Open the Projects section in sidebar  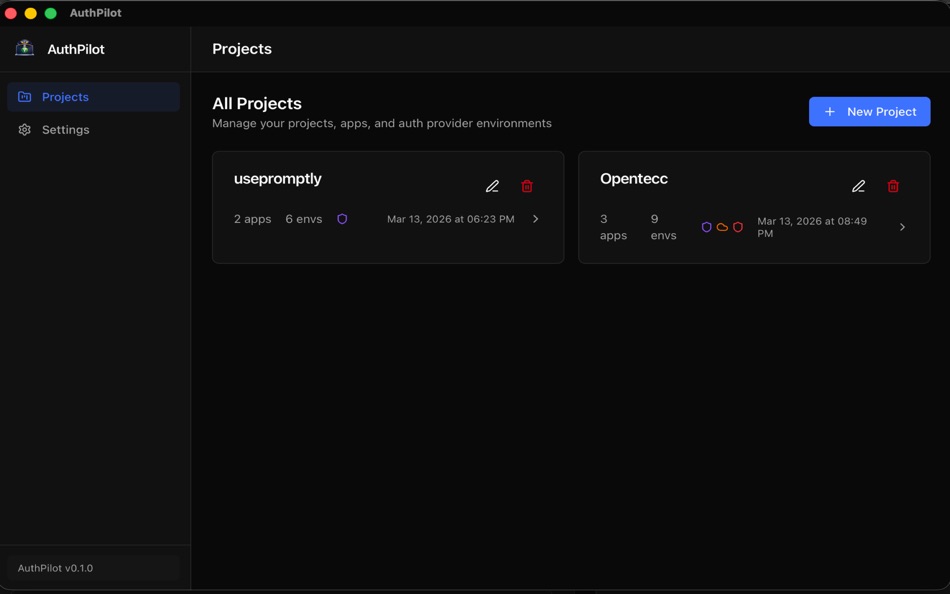pyautogui.click(x=93, y=97)
